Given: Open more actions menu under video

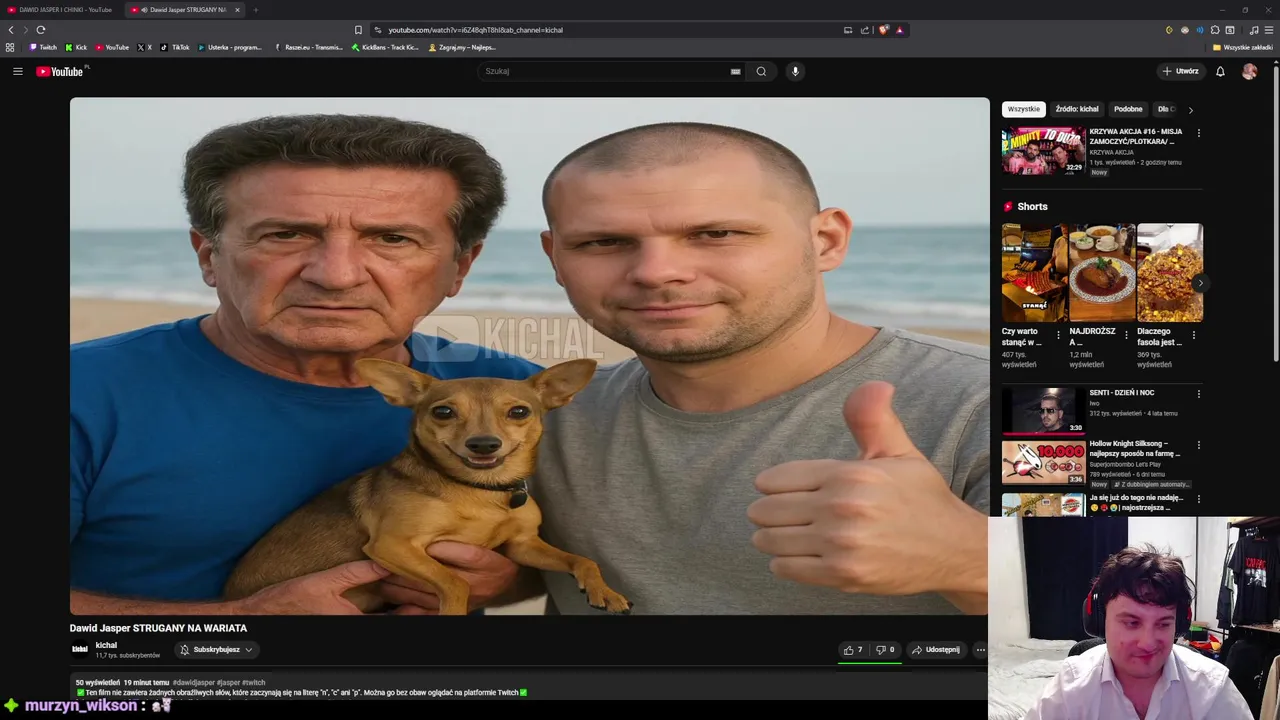Looking at the screenshot, I should (x=980, y=650).
